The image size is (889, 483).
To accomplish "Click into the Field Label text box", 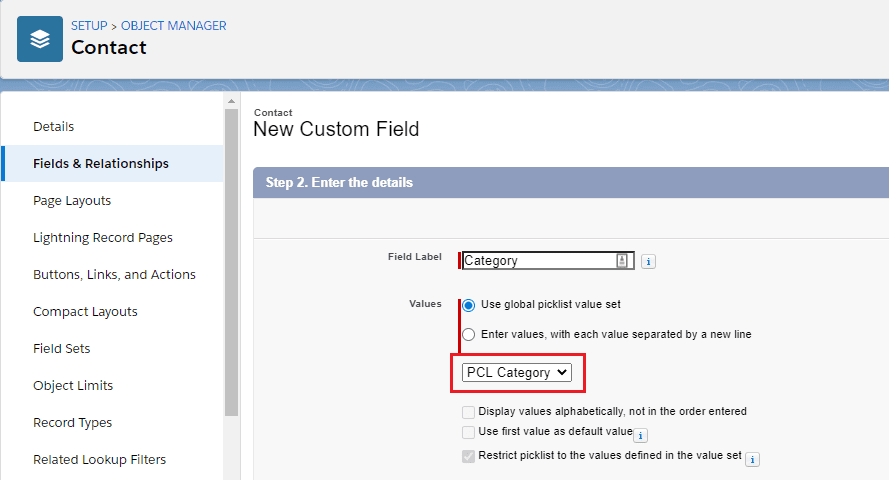I will (x=538, y=261).
